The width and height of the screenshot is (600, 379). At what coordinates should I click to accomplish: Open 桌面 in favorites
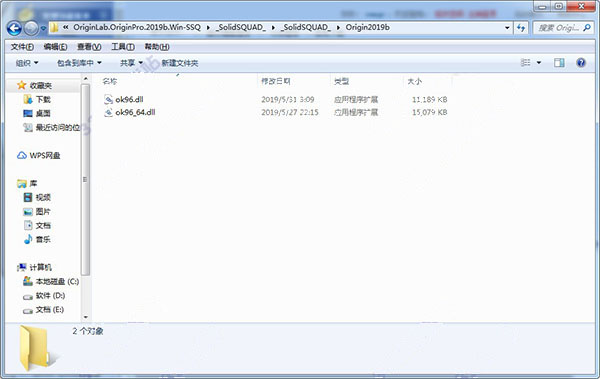(43, 113)
